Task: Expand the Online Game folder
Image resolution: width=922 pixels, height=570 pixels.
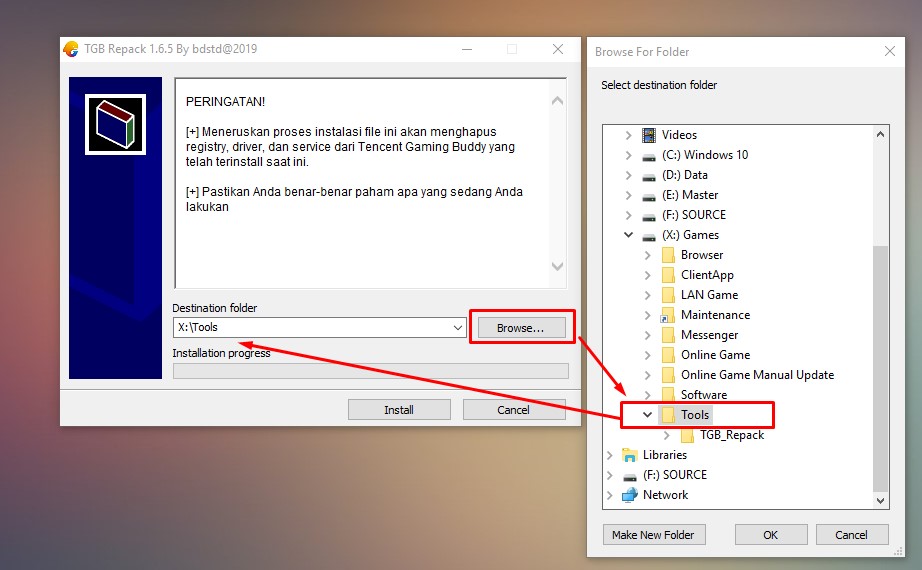Action: tap(647, 355)
